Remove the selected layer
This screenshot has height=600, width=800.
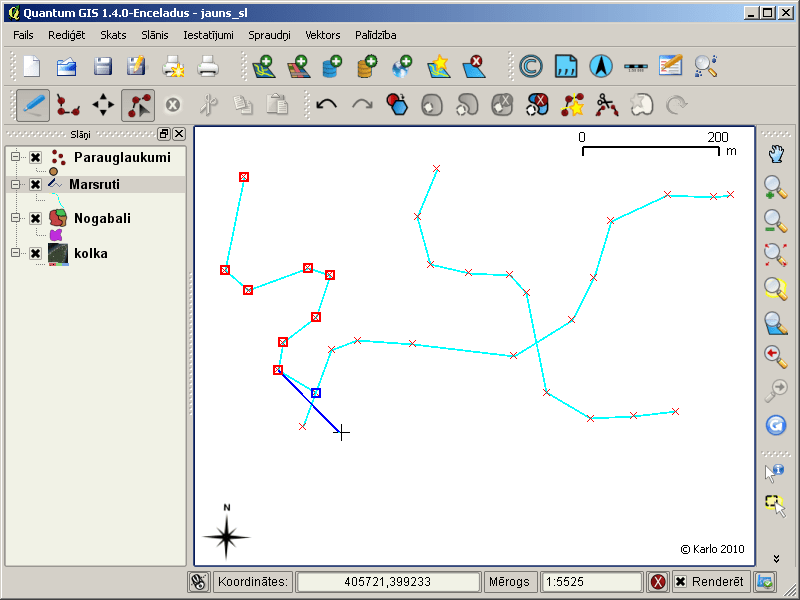point(474,67)
